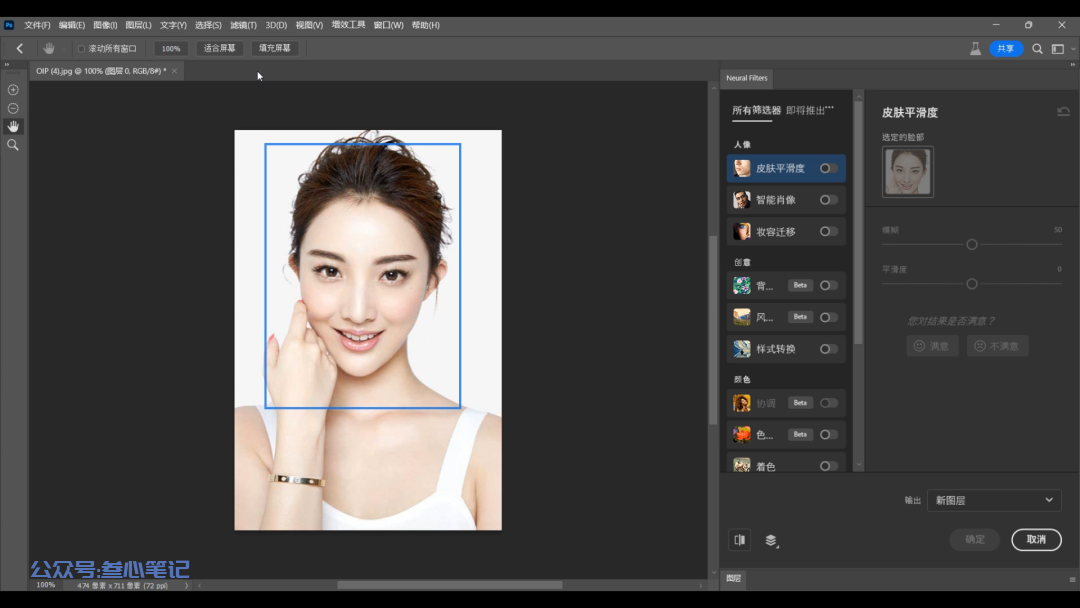Click the 100% zoom button
Screen dimensions: 1080x608
[171, 49]
